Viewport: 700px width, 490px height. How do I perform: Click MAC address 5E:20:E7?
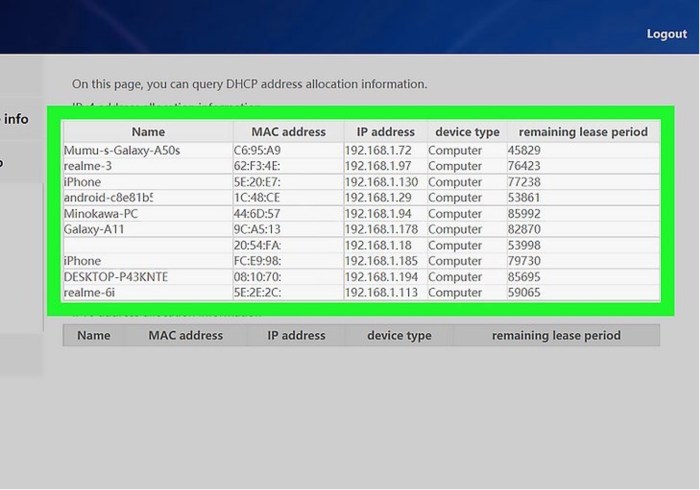tap(257, 182)
